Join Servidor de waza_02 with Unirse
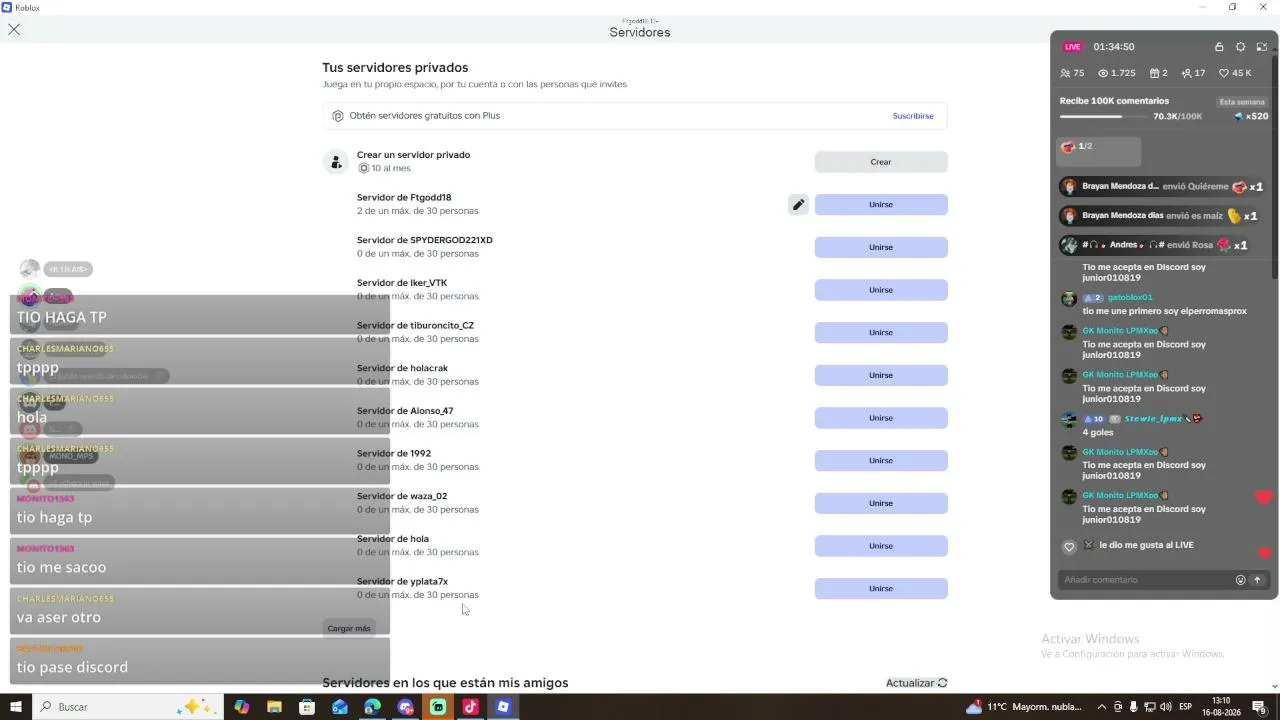1280x720 pixels. click(x=881, y=503)
